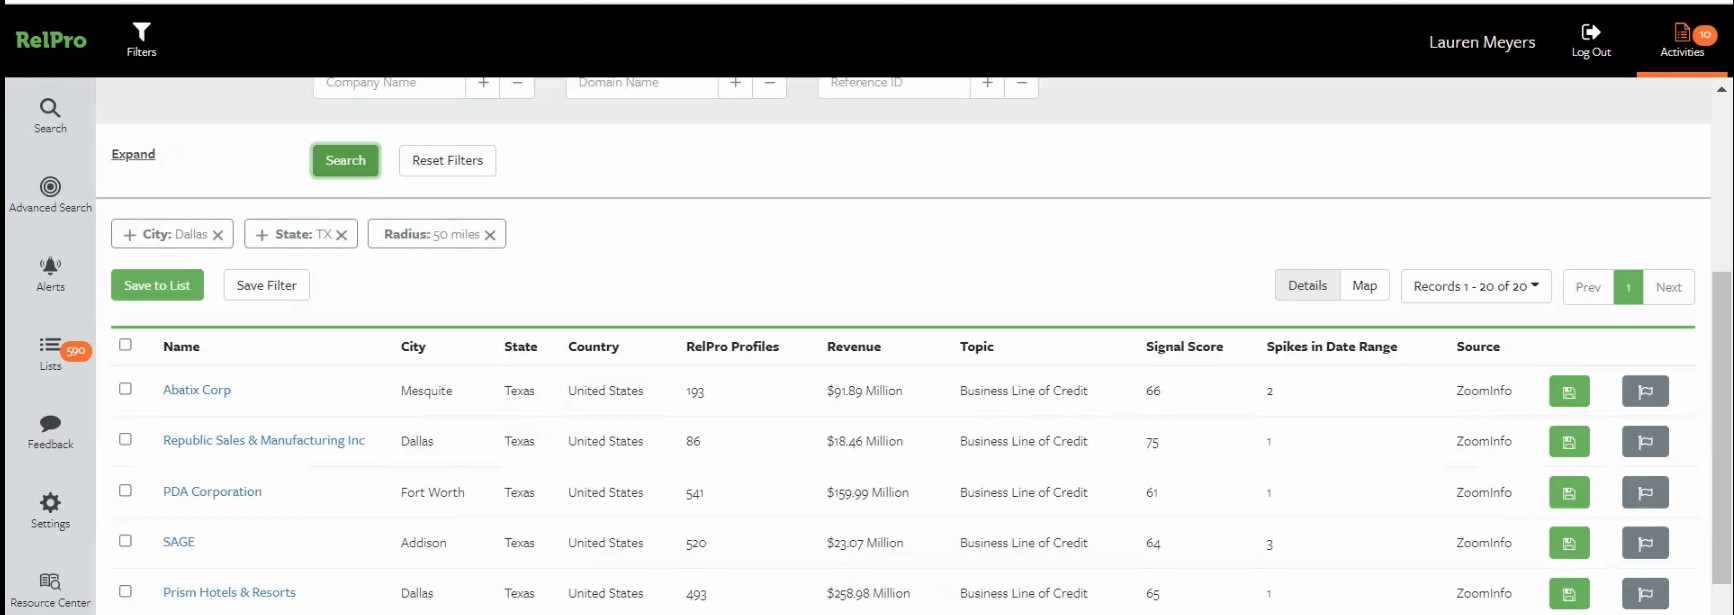Check the PDA Corporation checkbox
Image resolution: width=1734 pixels, height=615 pixels.
125,490
